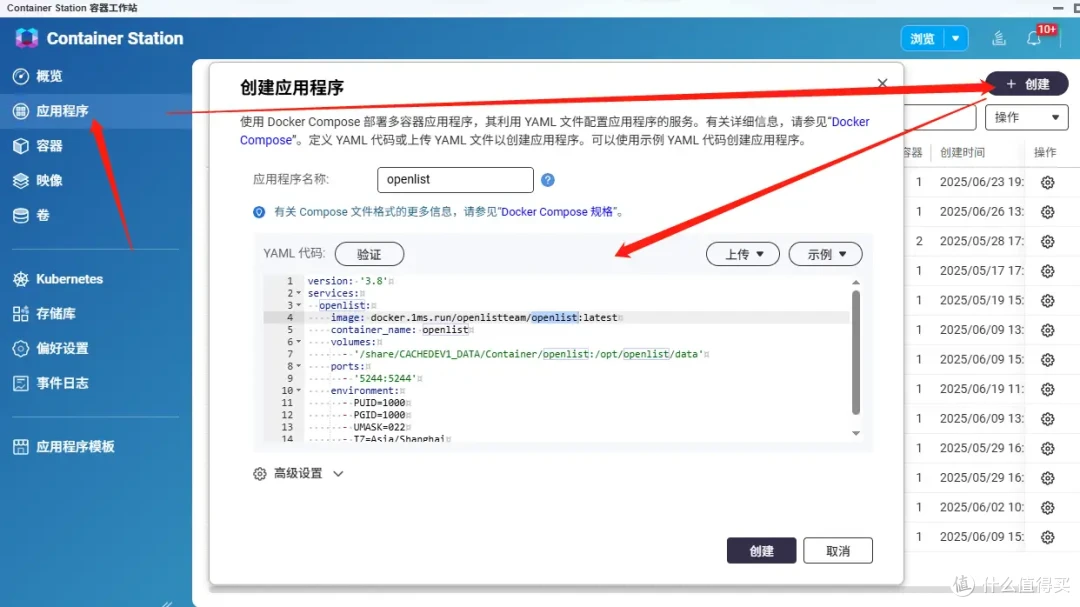
Task: Click the 存储库 repository icon
Action: tap(21, 313)
